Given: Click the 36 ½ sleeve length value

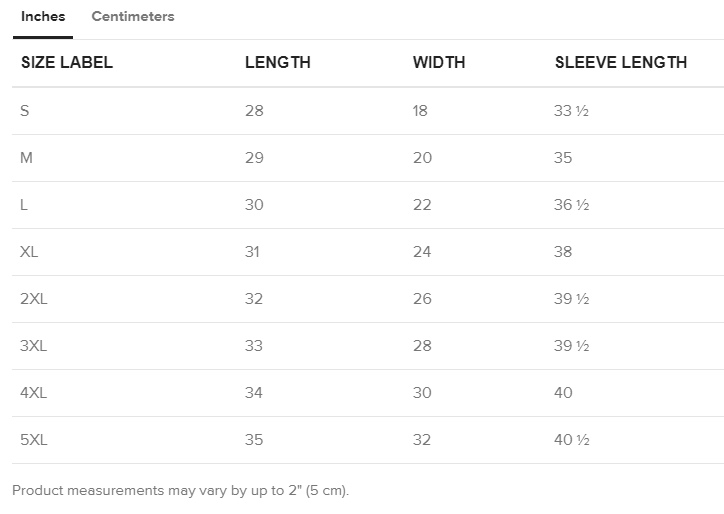Looking at the screenshot, I should (571, 205).
